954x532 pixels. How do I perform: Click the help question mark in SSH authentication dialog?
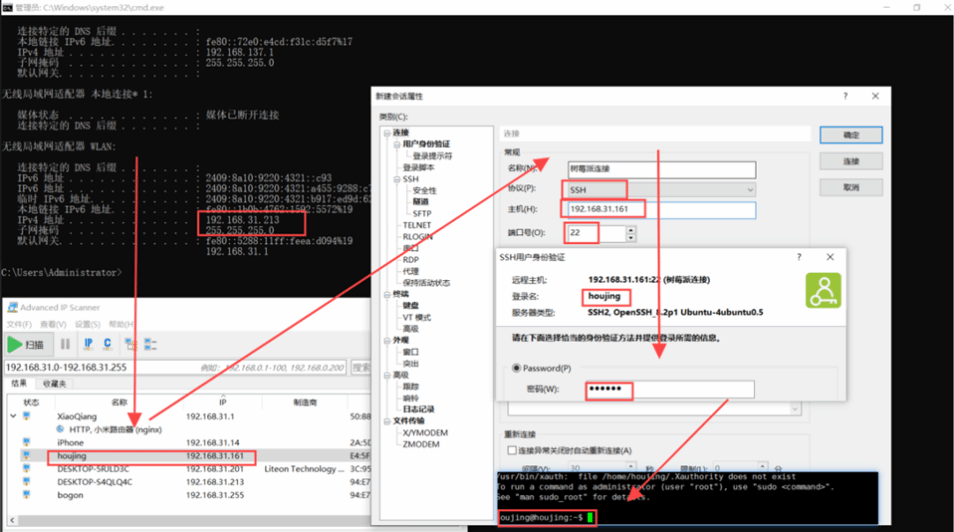(x=799, y=257)
